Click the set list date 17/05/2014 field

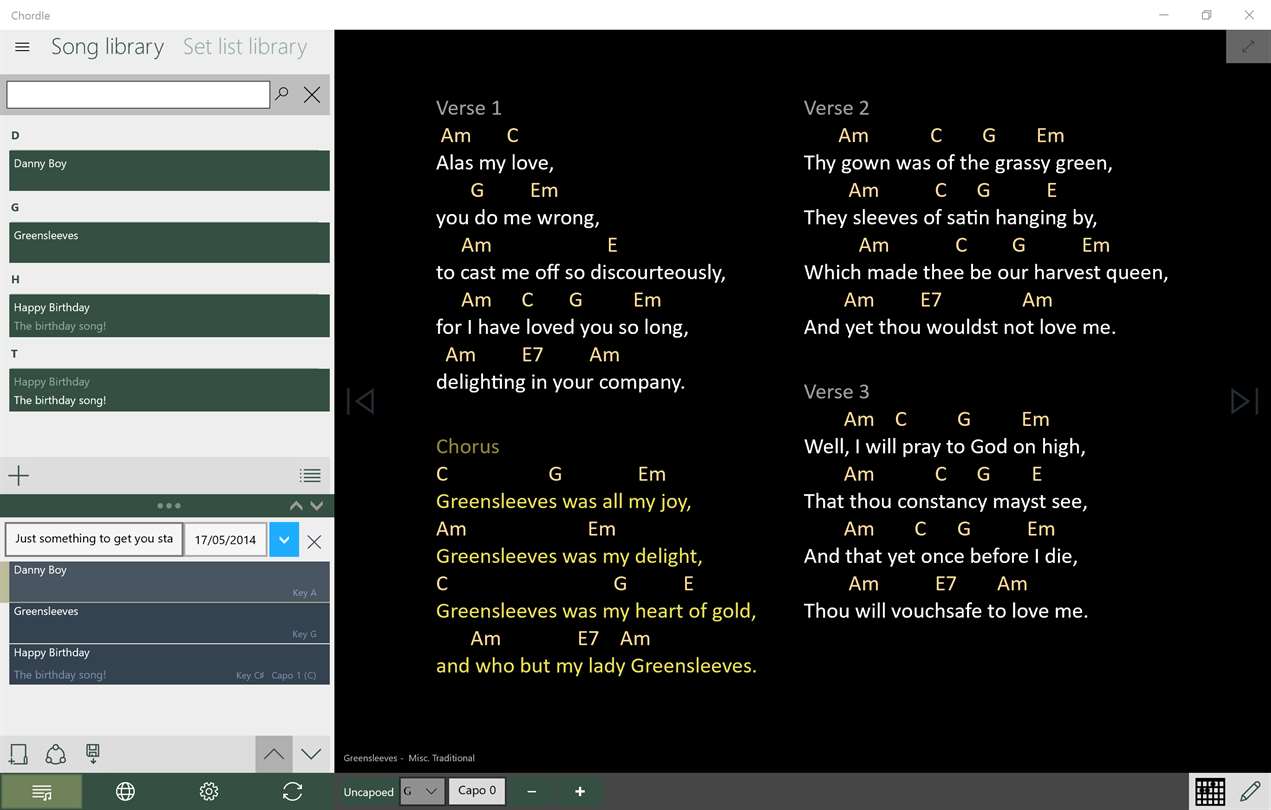(x=225, y=540)
